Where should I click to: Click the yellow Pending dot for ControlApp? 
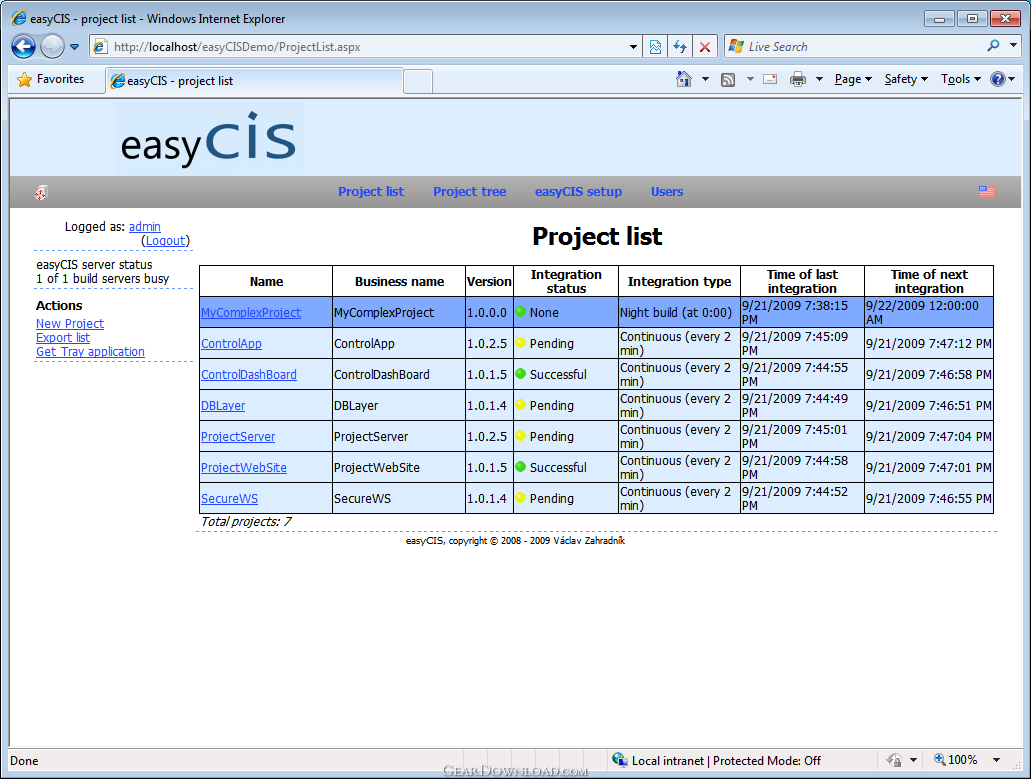[x=521, y=342]
